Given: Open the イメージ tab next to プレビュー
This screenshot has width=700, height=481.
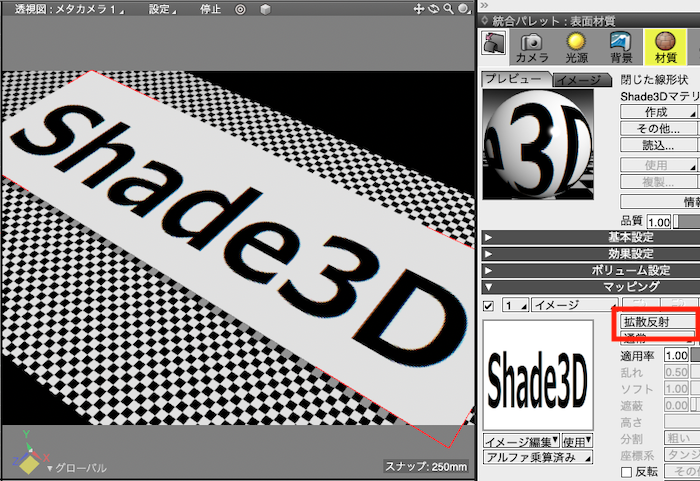Looking at the screenshot, I should (581, 80).
